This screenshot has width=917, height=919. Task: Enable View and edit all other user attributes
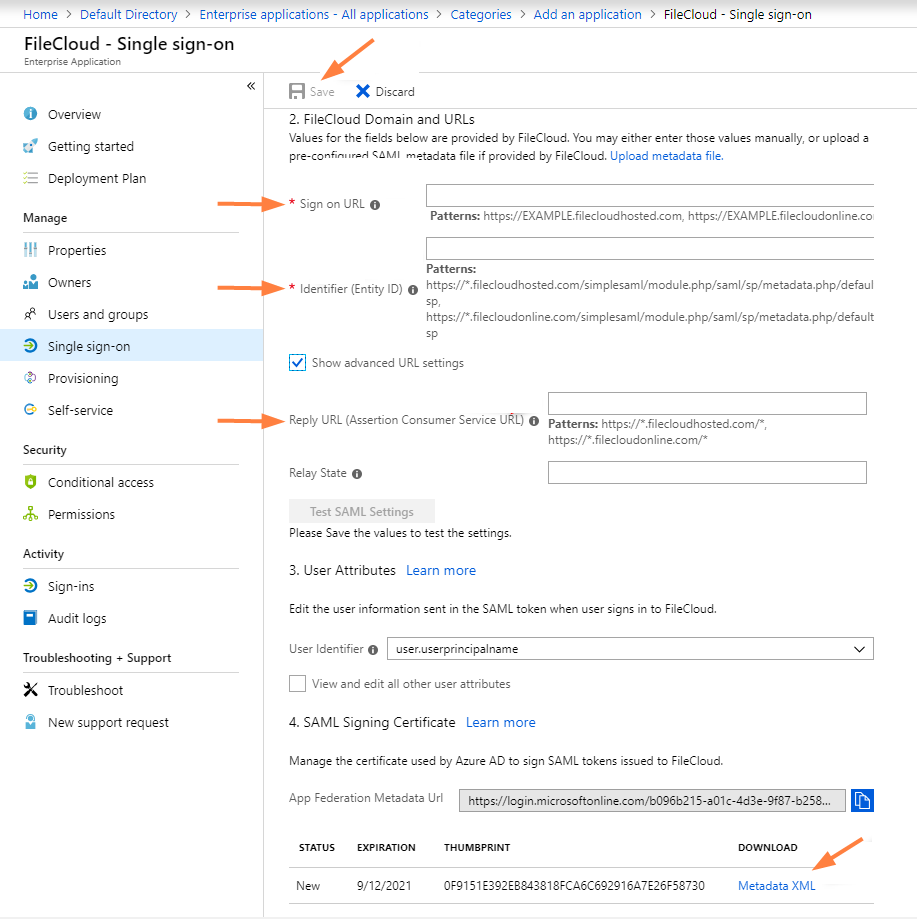tap(297, 683)
